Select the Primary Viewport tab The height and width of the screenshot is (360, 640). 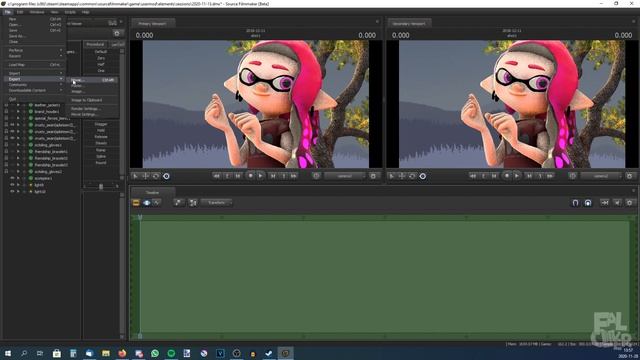click(x=152, y=24)
